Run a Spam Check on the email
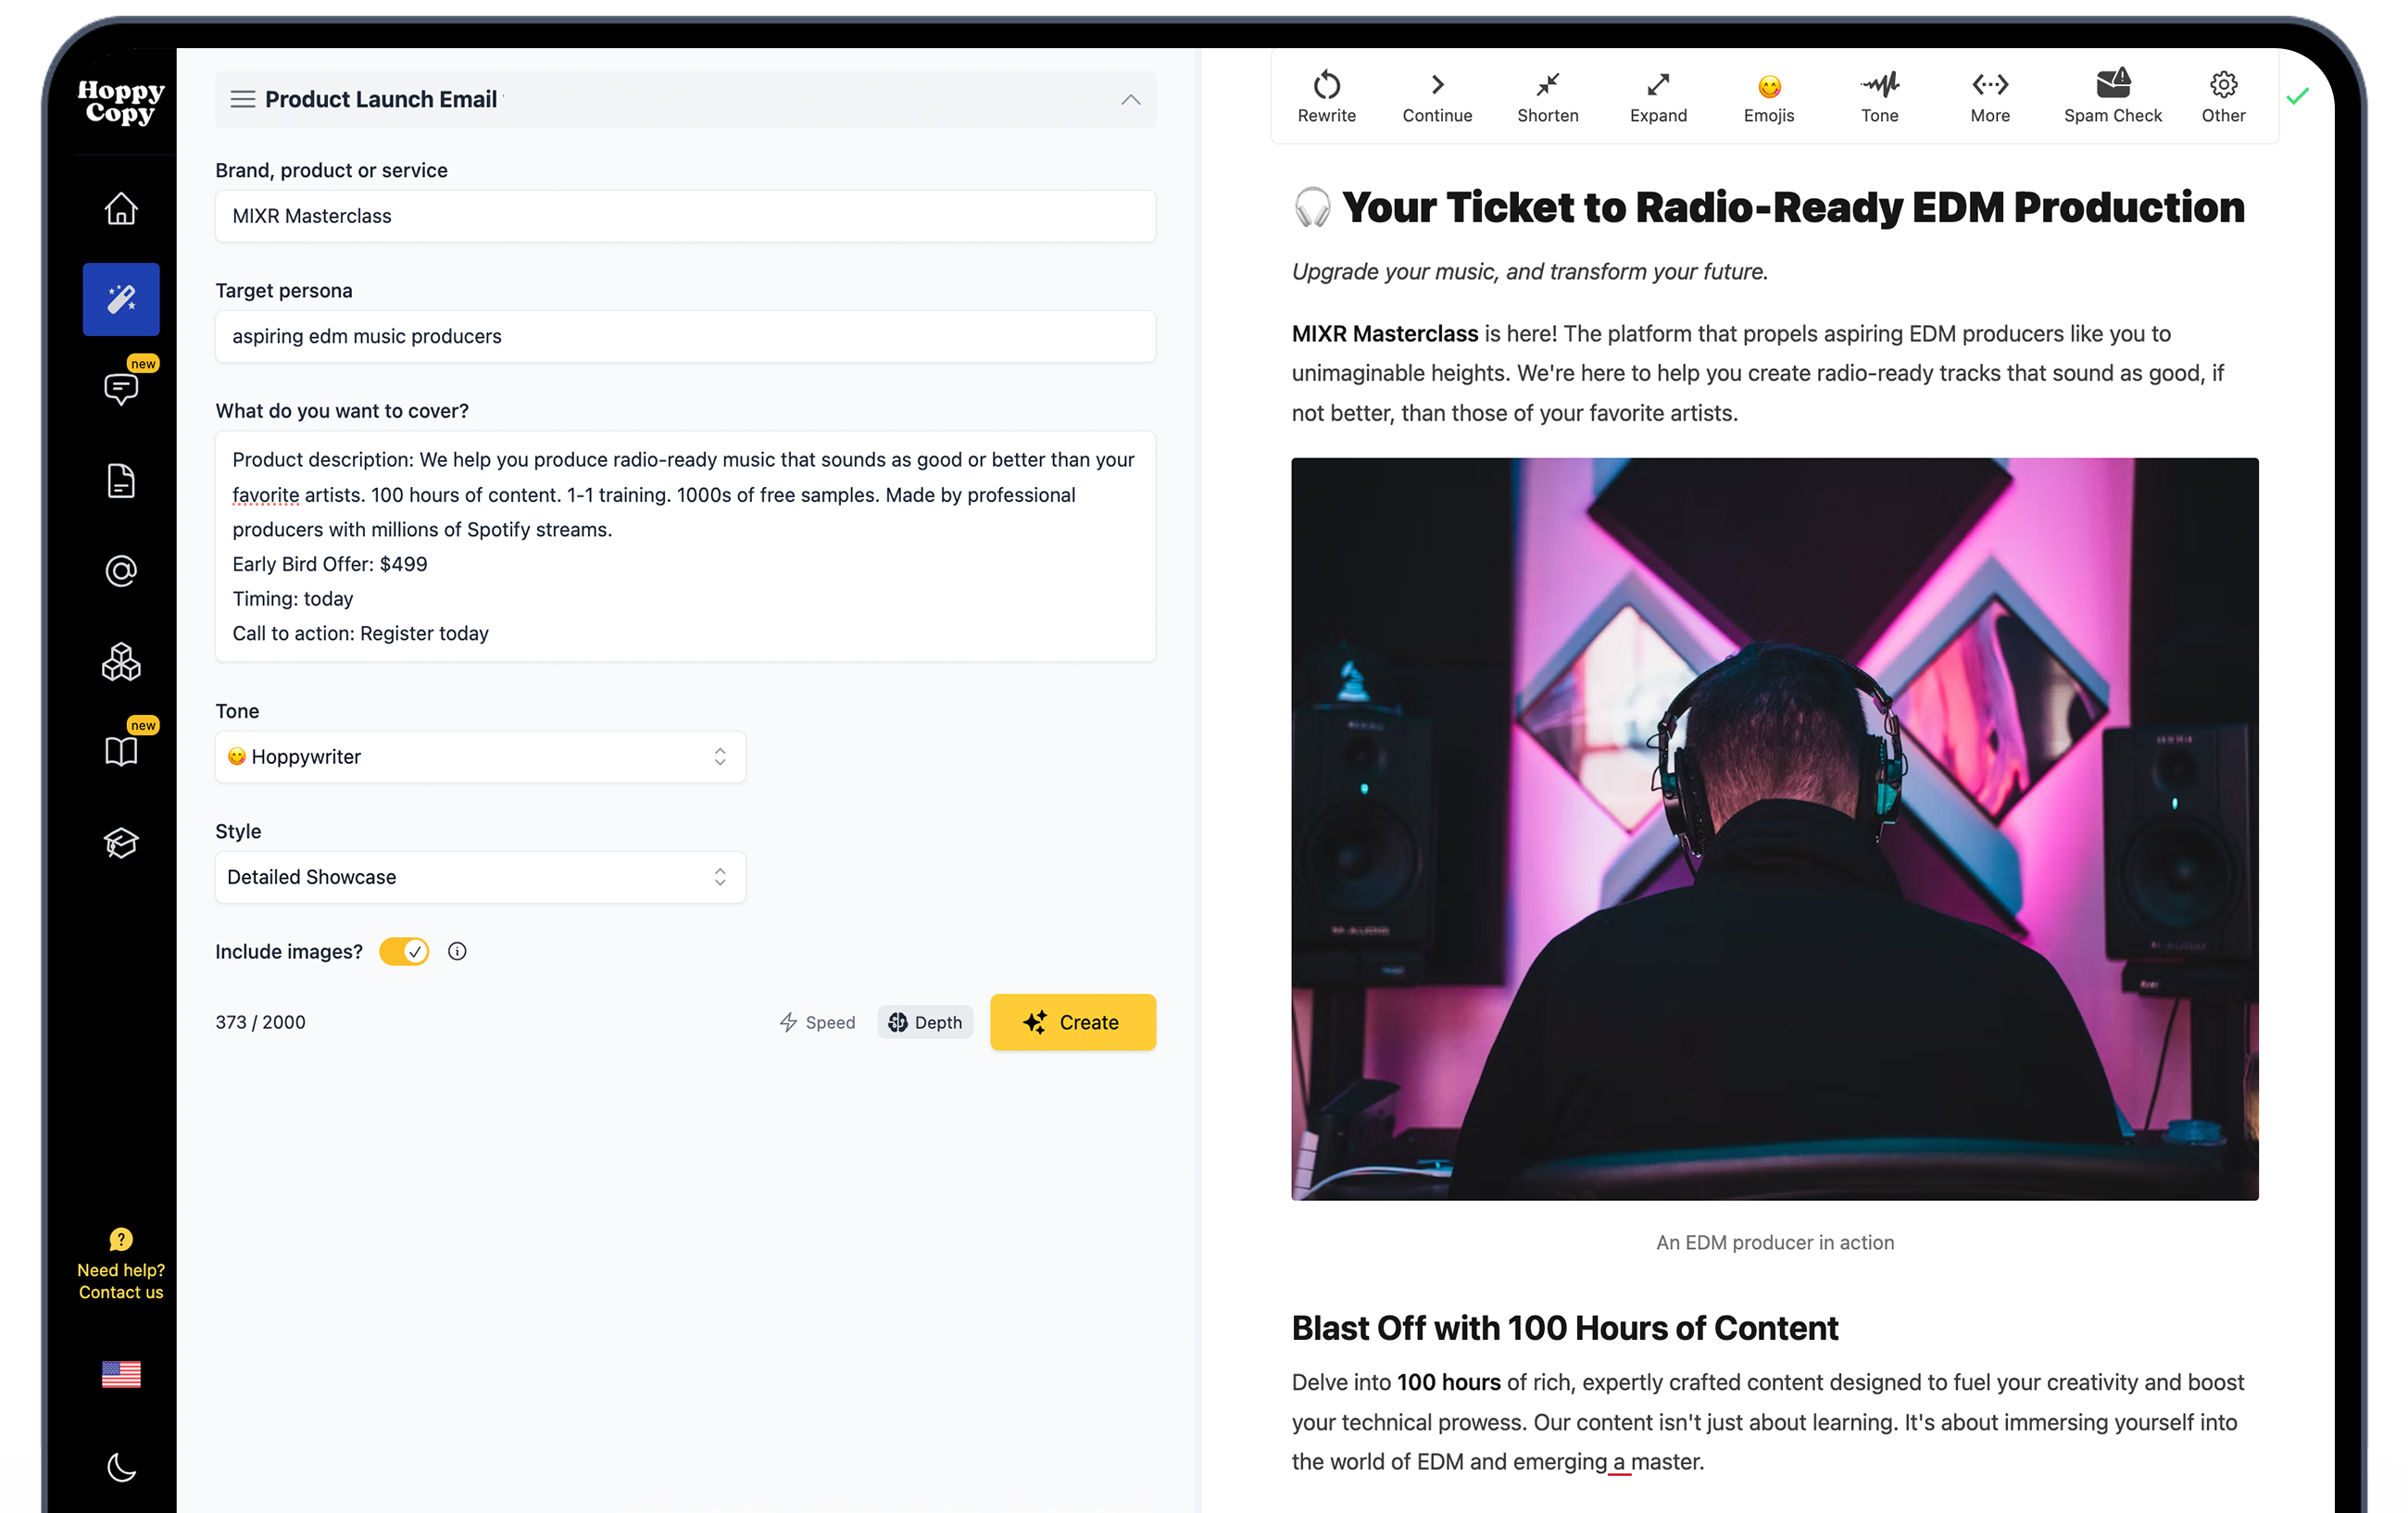Viewport: 2408px width, 1513px height. pyautogui.click(x=2112, y=96)
